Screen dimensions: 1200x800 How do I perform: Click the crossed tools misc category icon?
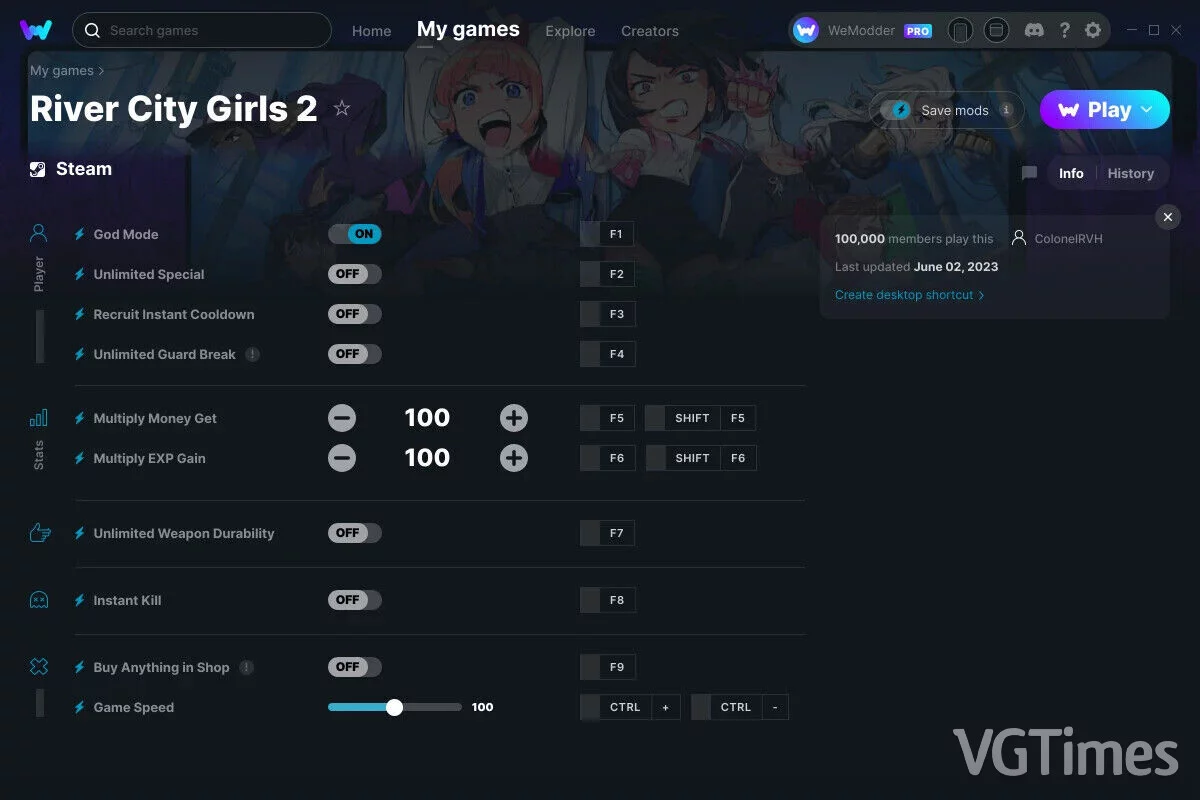tap(39, 667)
